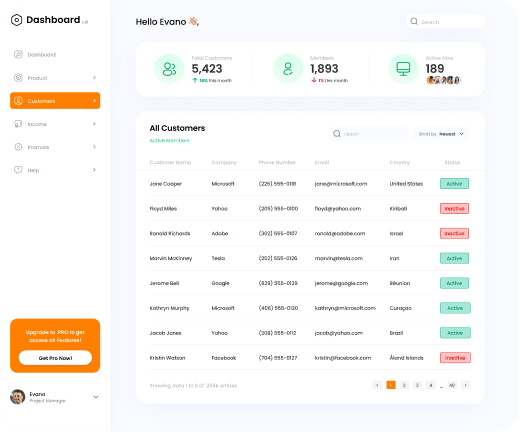Screen dimensions: 520x432
Task: Click the jane@microsoft.com email cell
Action: coord(341,184)
